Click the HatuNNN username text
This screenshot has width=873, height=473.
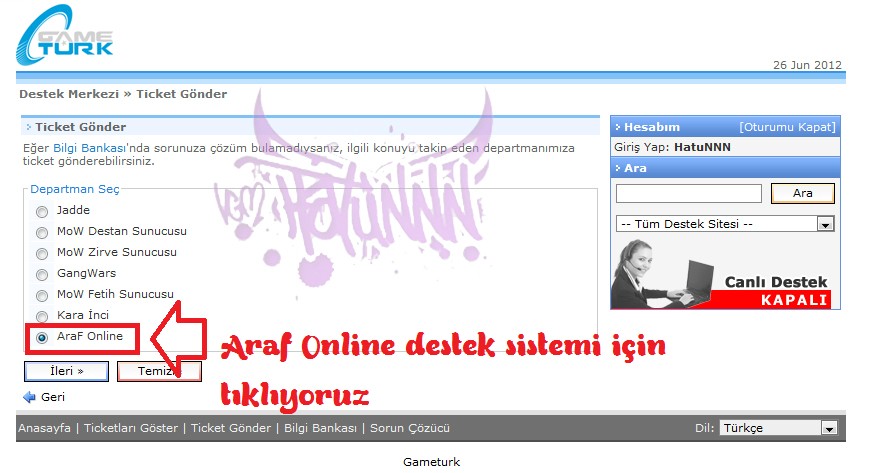(x=702, y=147)
